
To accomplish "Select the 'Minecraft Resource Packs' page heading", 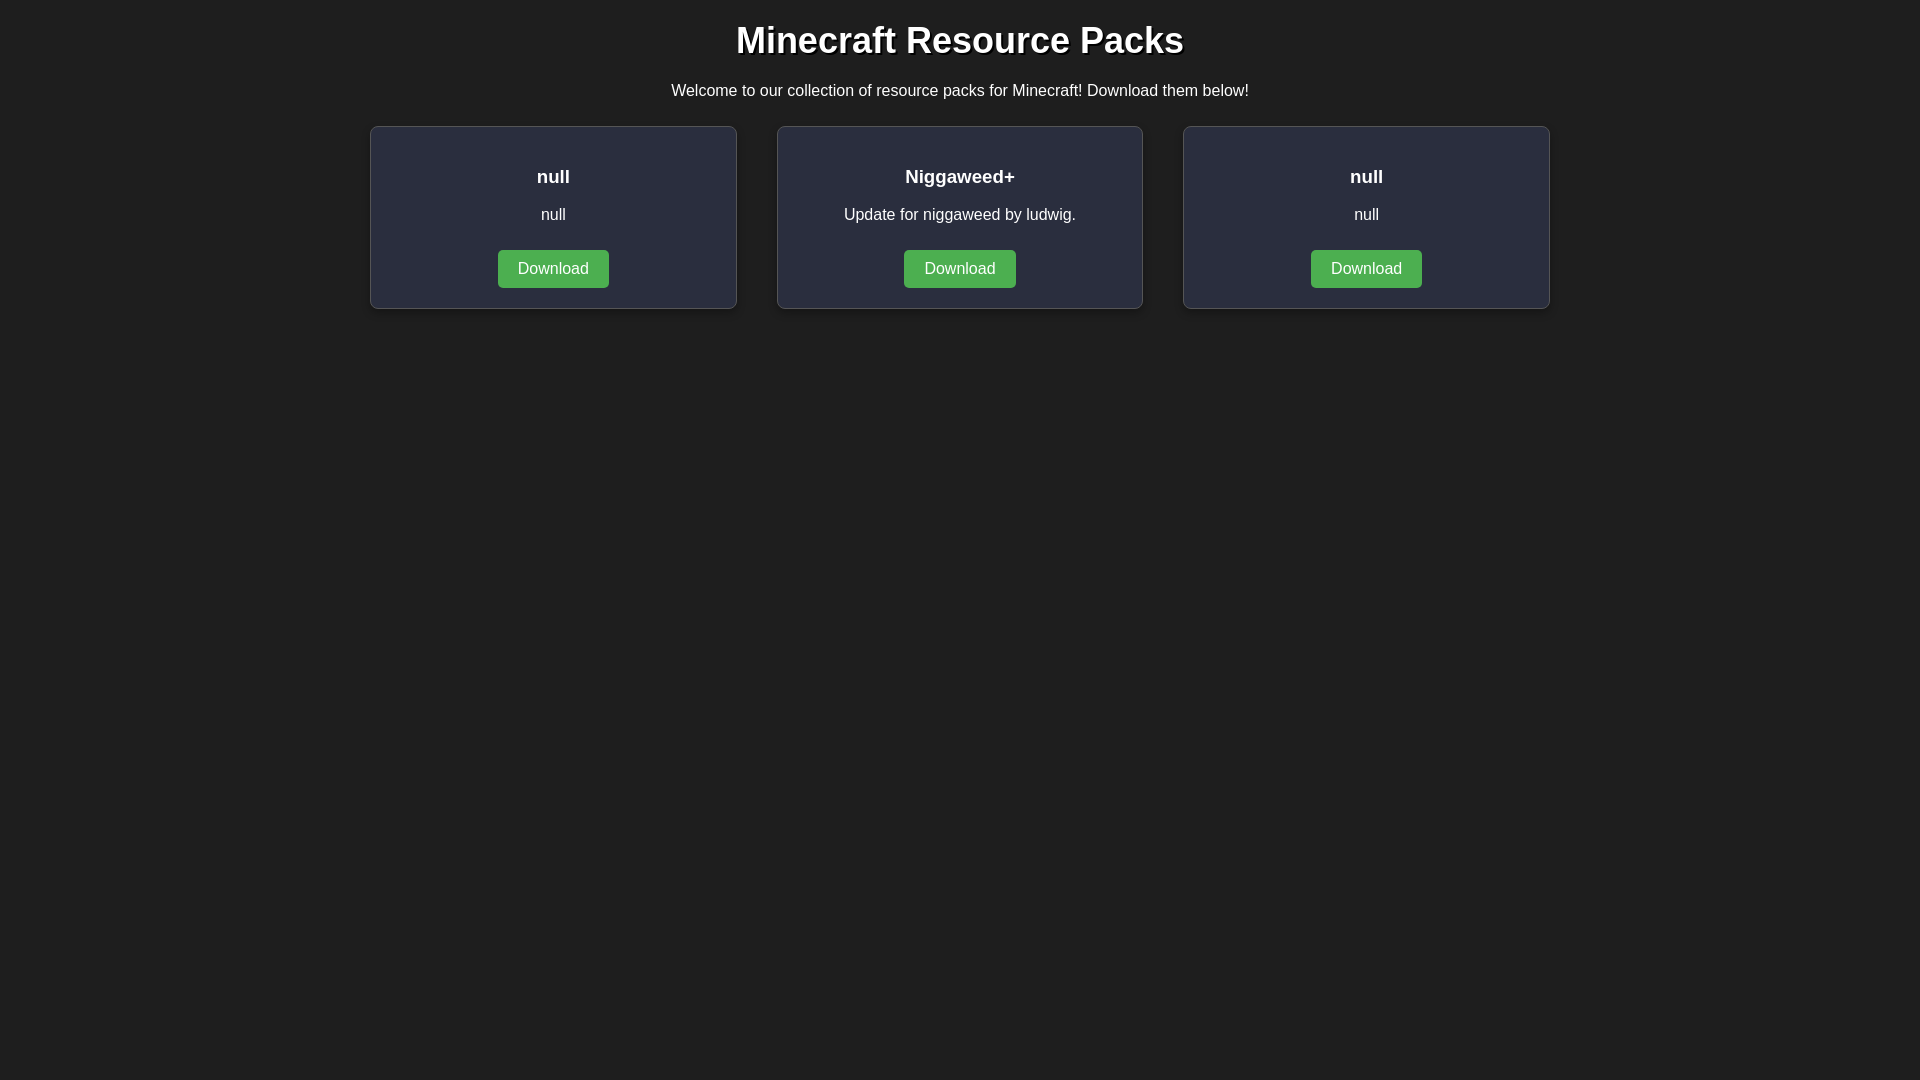I will [960, 41].
